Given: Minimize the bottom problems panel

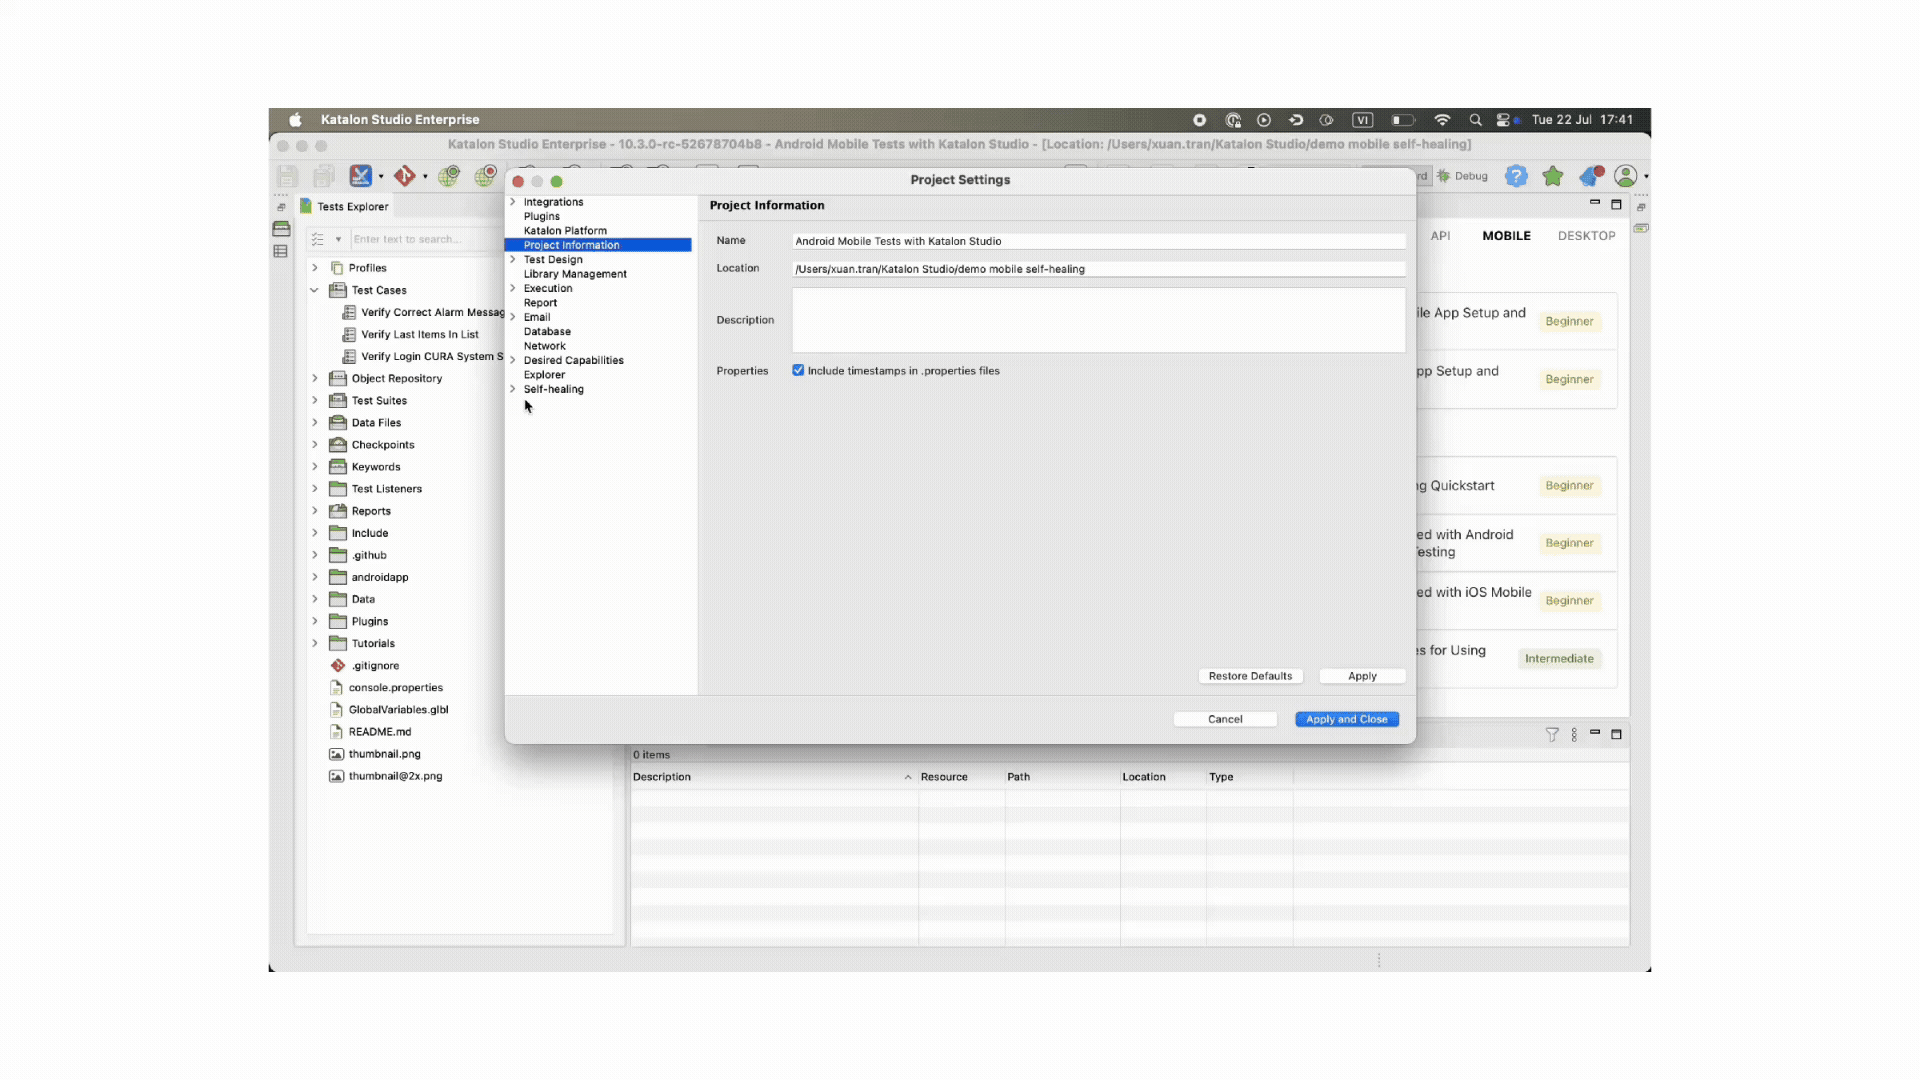Looking at the screenshot, I should 1595,733.
